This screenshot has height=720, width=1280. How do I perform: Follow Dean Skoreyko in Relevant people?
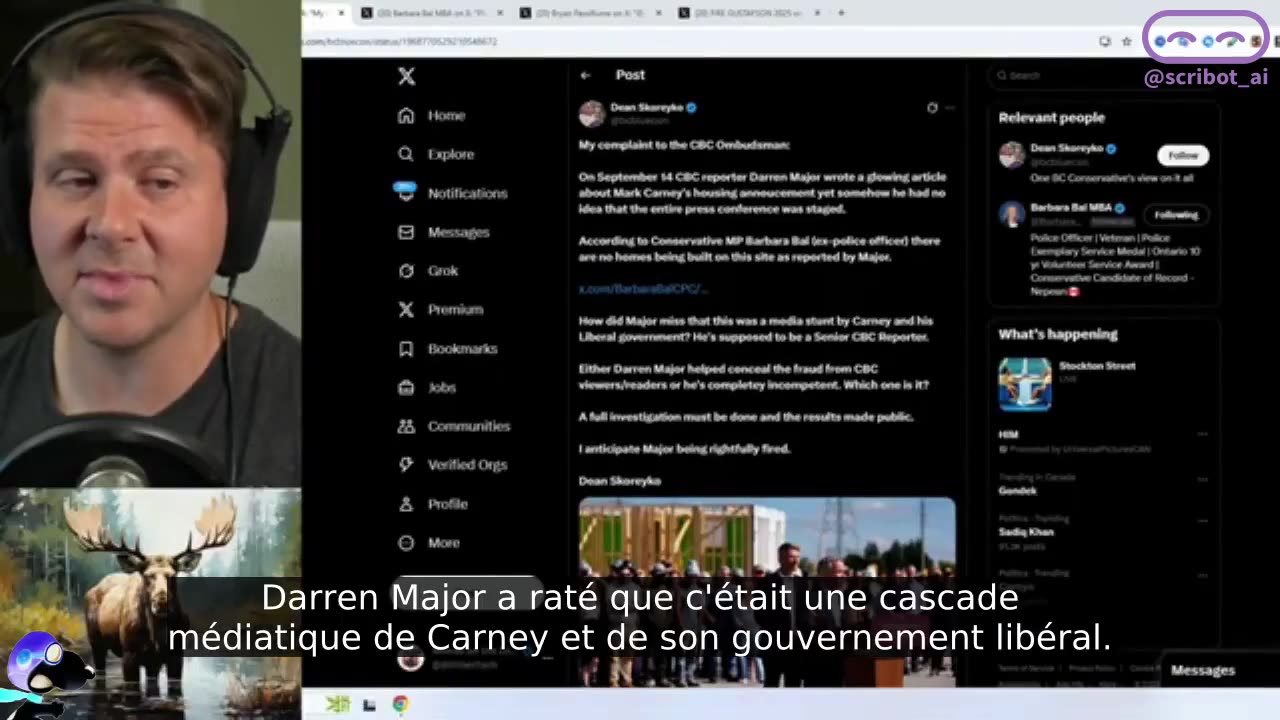[1183, 155]
